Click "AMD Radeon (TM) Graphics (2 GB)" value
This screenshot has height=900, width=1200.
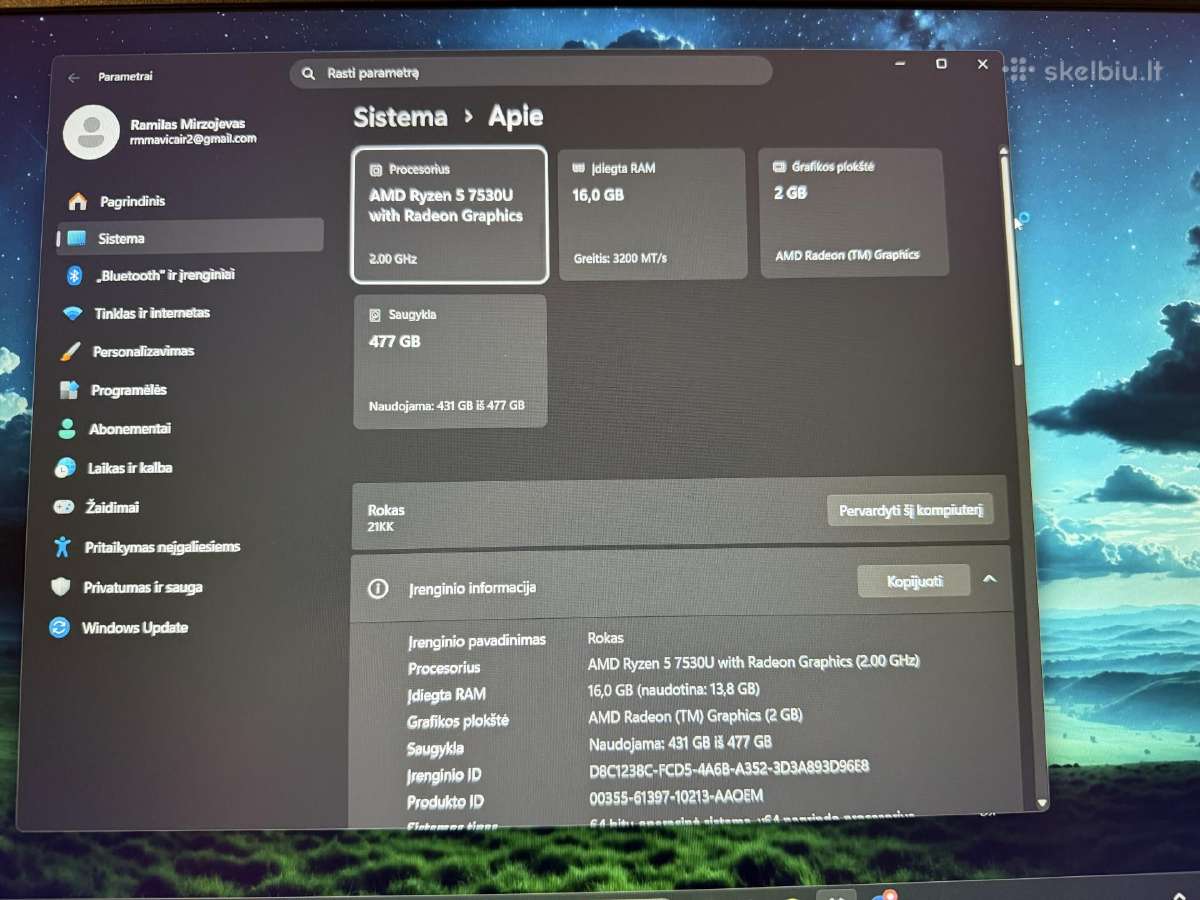[695, 716]
